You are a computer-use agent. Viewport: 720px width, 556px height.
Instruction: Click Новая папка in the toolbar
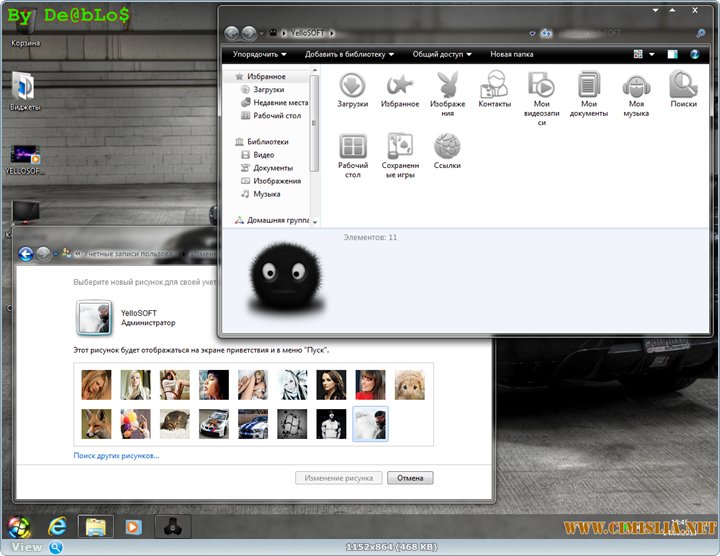(511, 54)
